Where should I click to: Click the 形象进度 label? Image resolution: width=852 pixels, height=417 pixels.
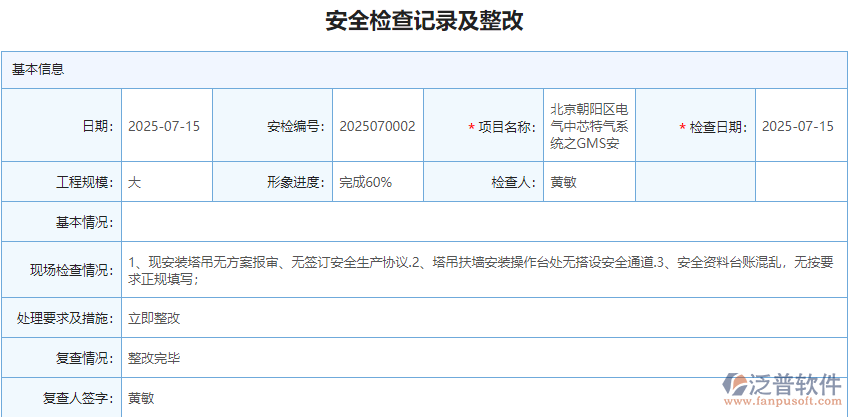[296, 182]
